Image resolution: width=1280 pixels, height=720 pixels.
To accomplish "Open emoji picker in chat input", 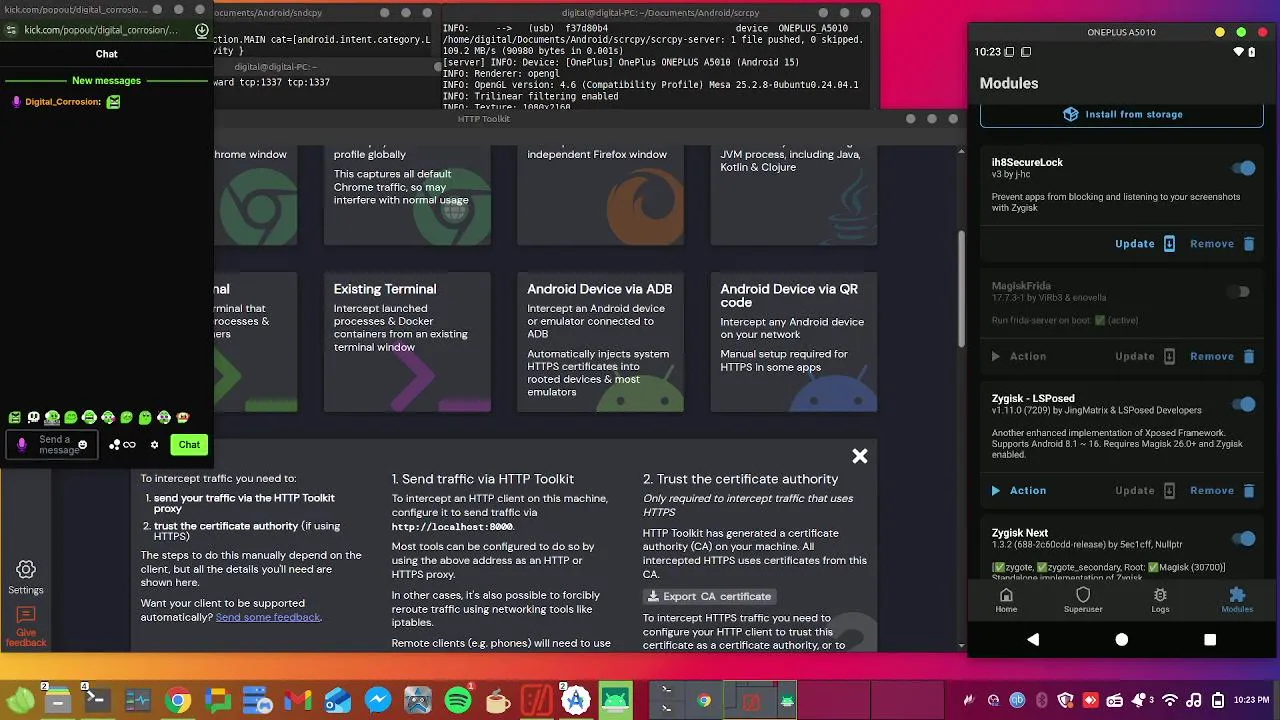I will point(83,445).
